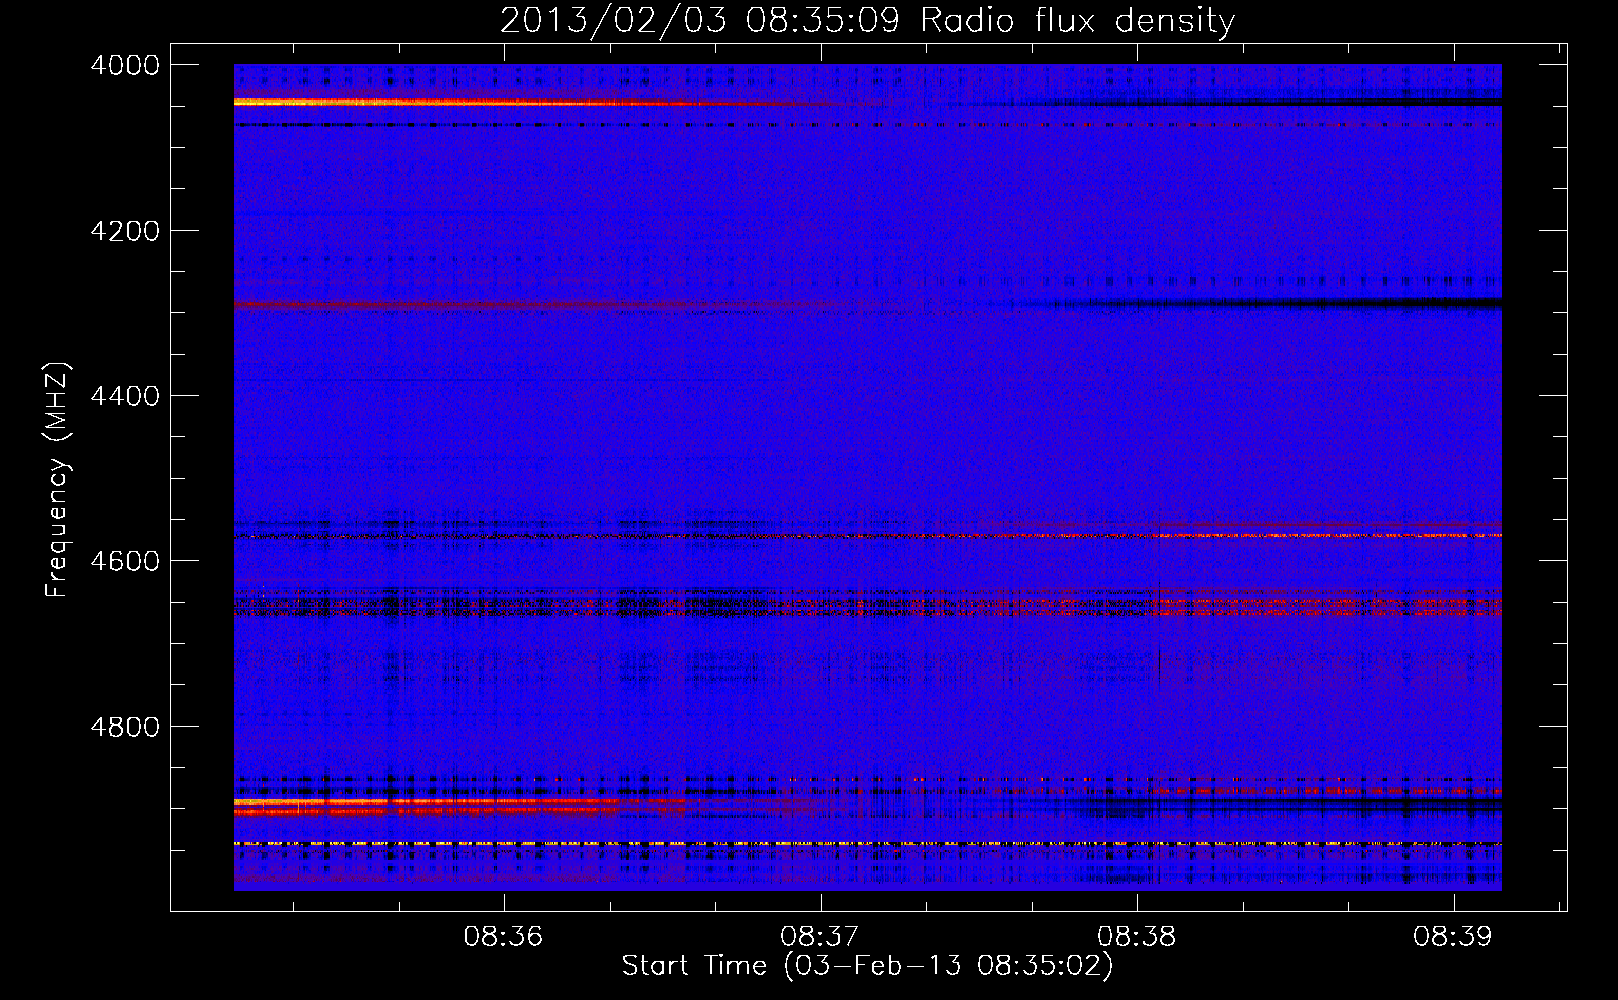Click the 08:37 time axis label
1618x1000 pixels.
click(x=820, y=937)
